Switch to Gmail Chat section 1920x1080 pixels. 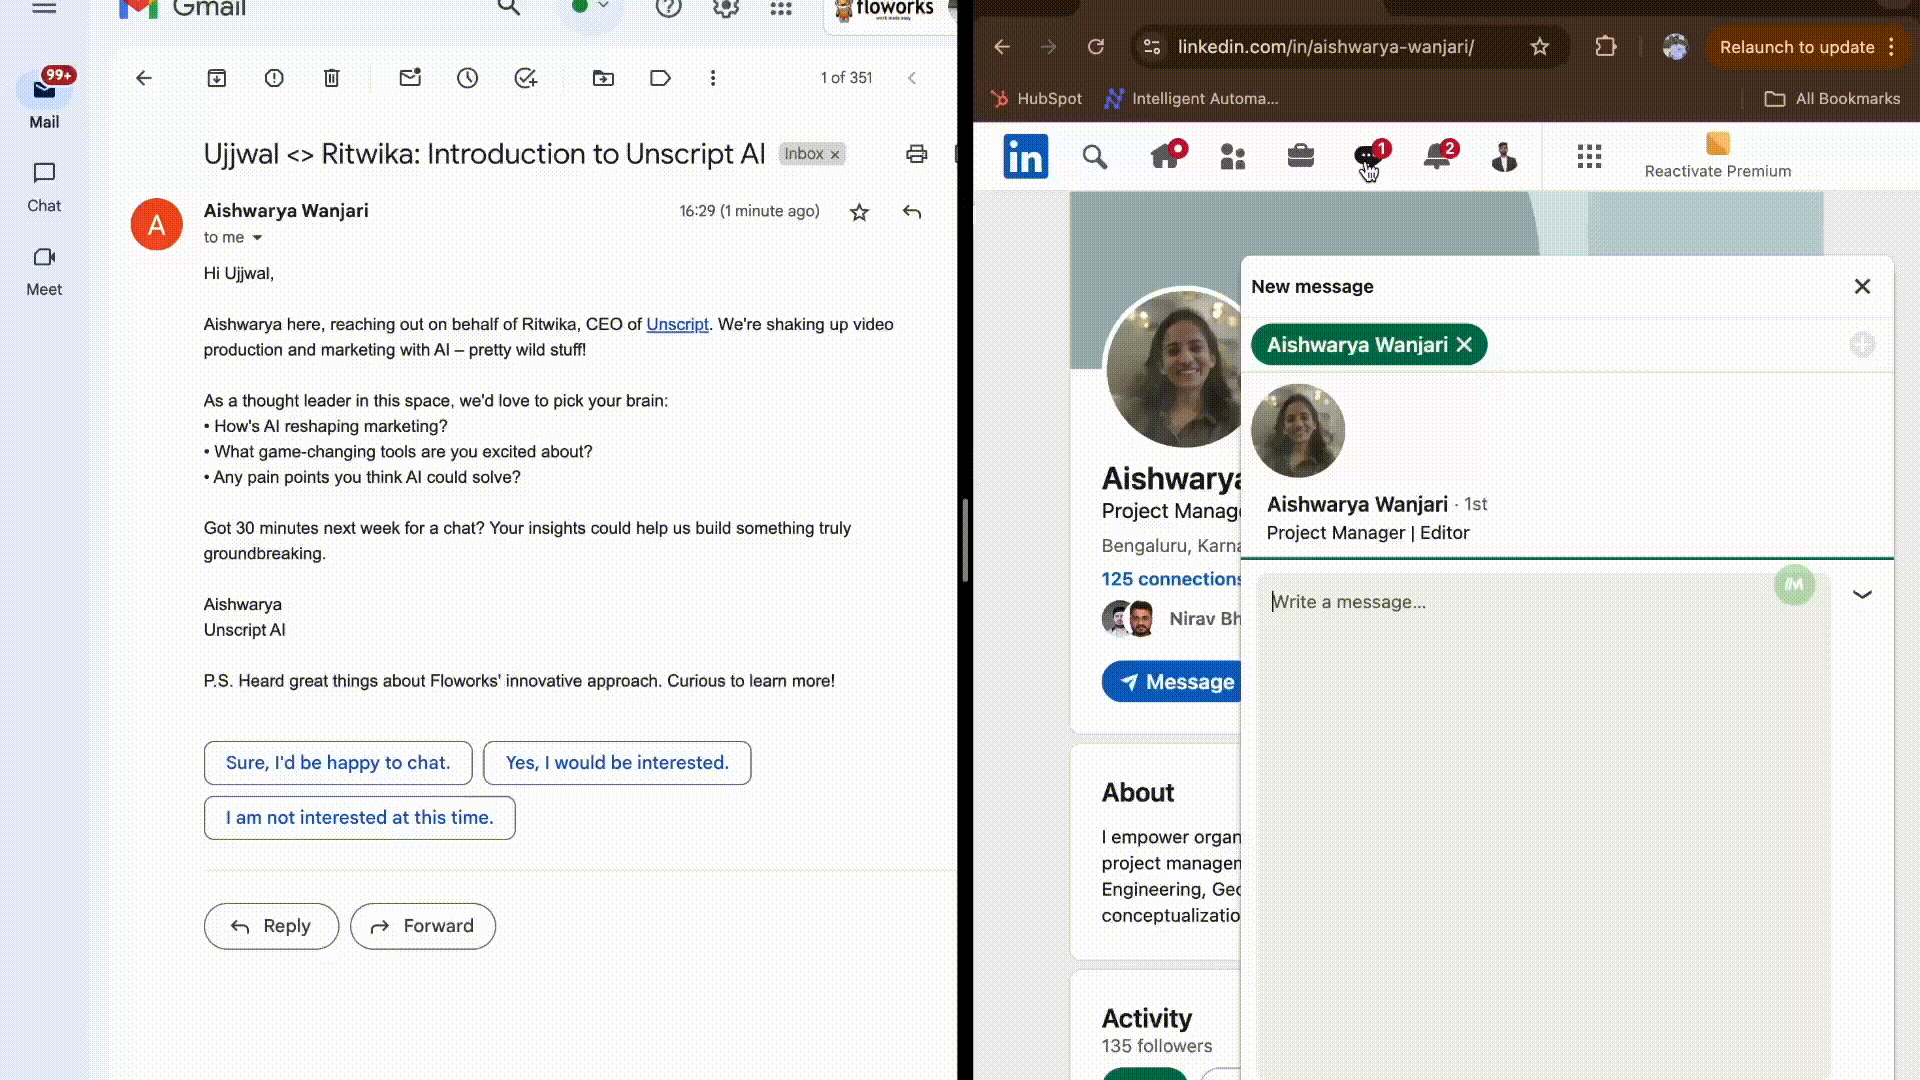(x=44, y=186)
